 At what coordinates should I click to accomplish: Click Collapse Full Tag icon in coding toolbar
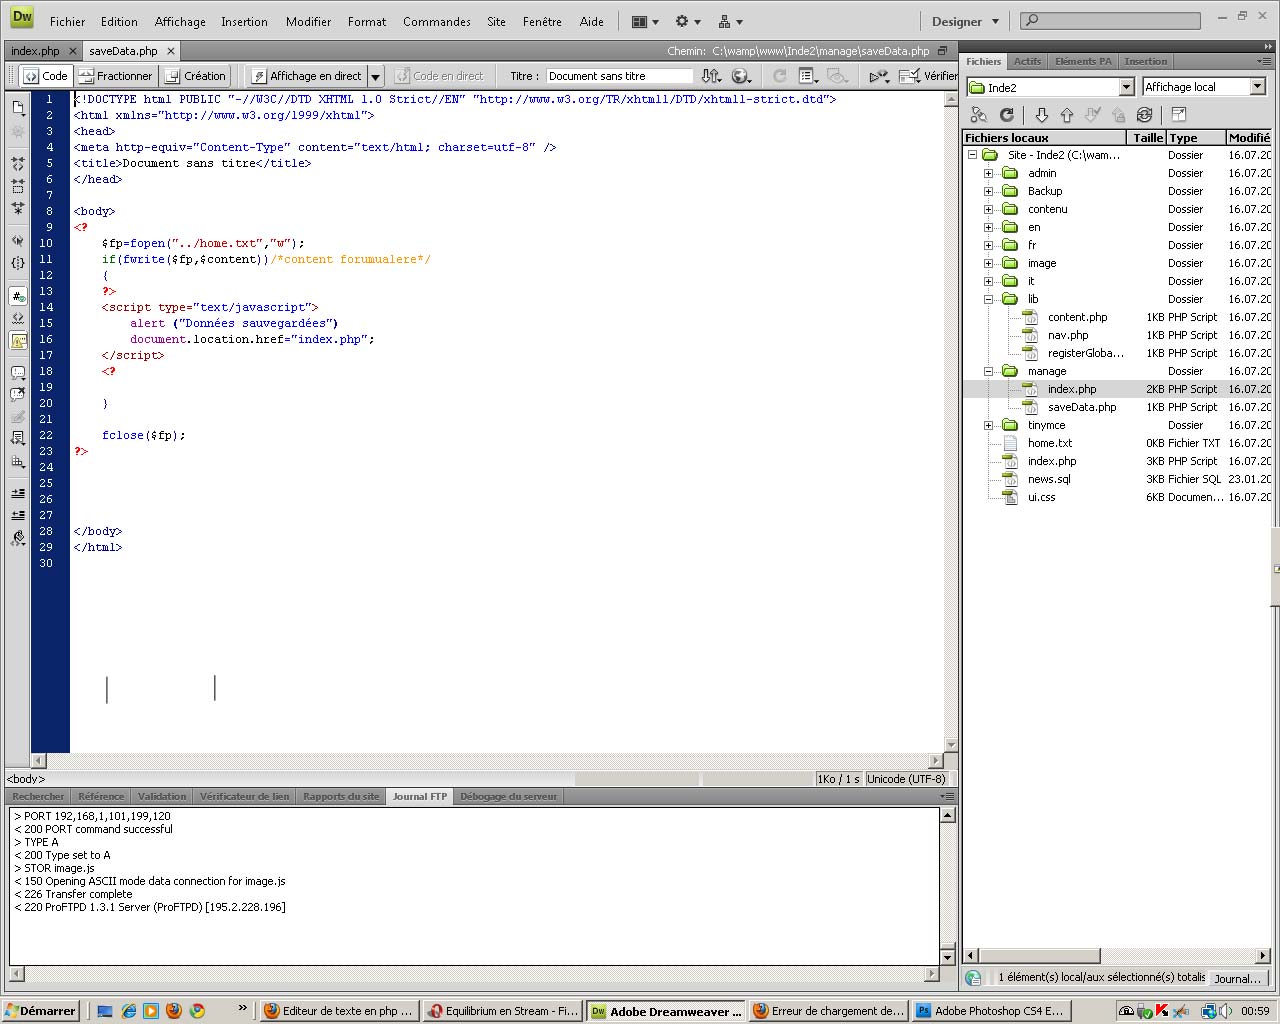click(x=18, y=162)
